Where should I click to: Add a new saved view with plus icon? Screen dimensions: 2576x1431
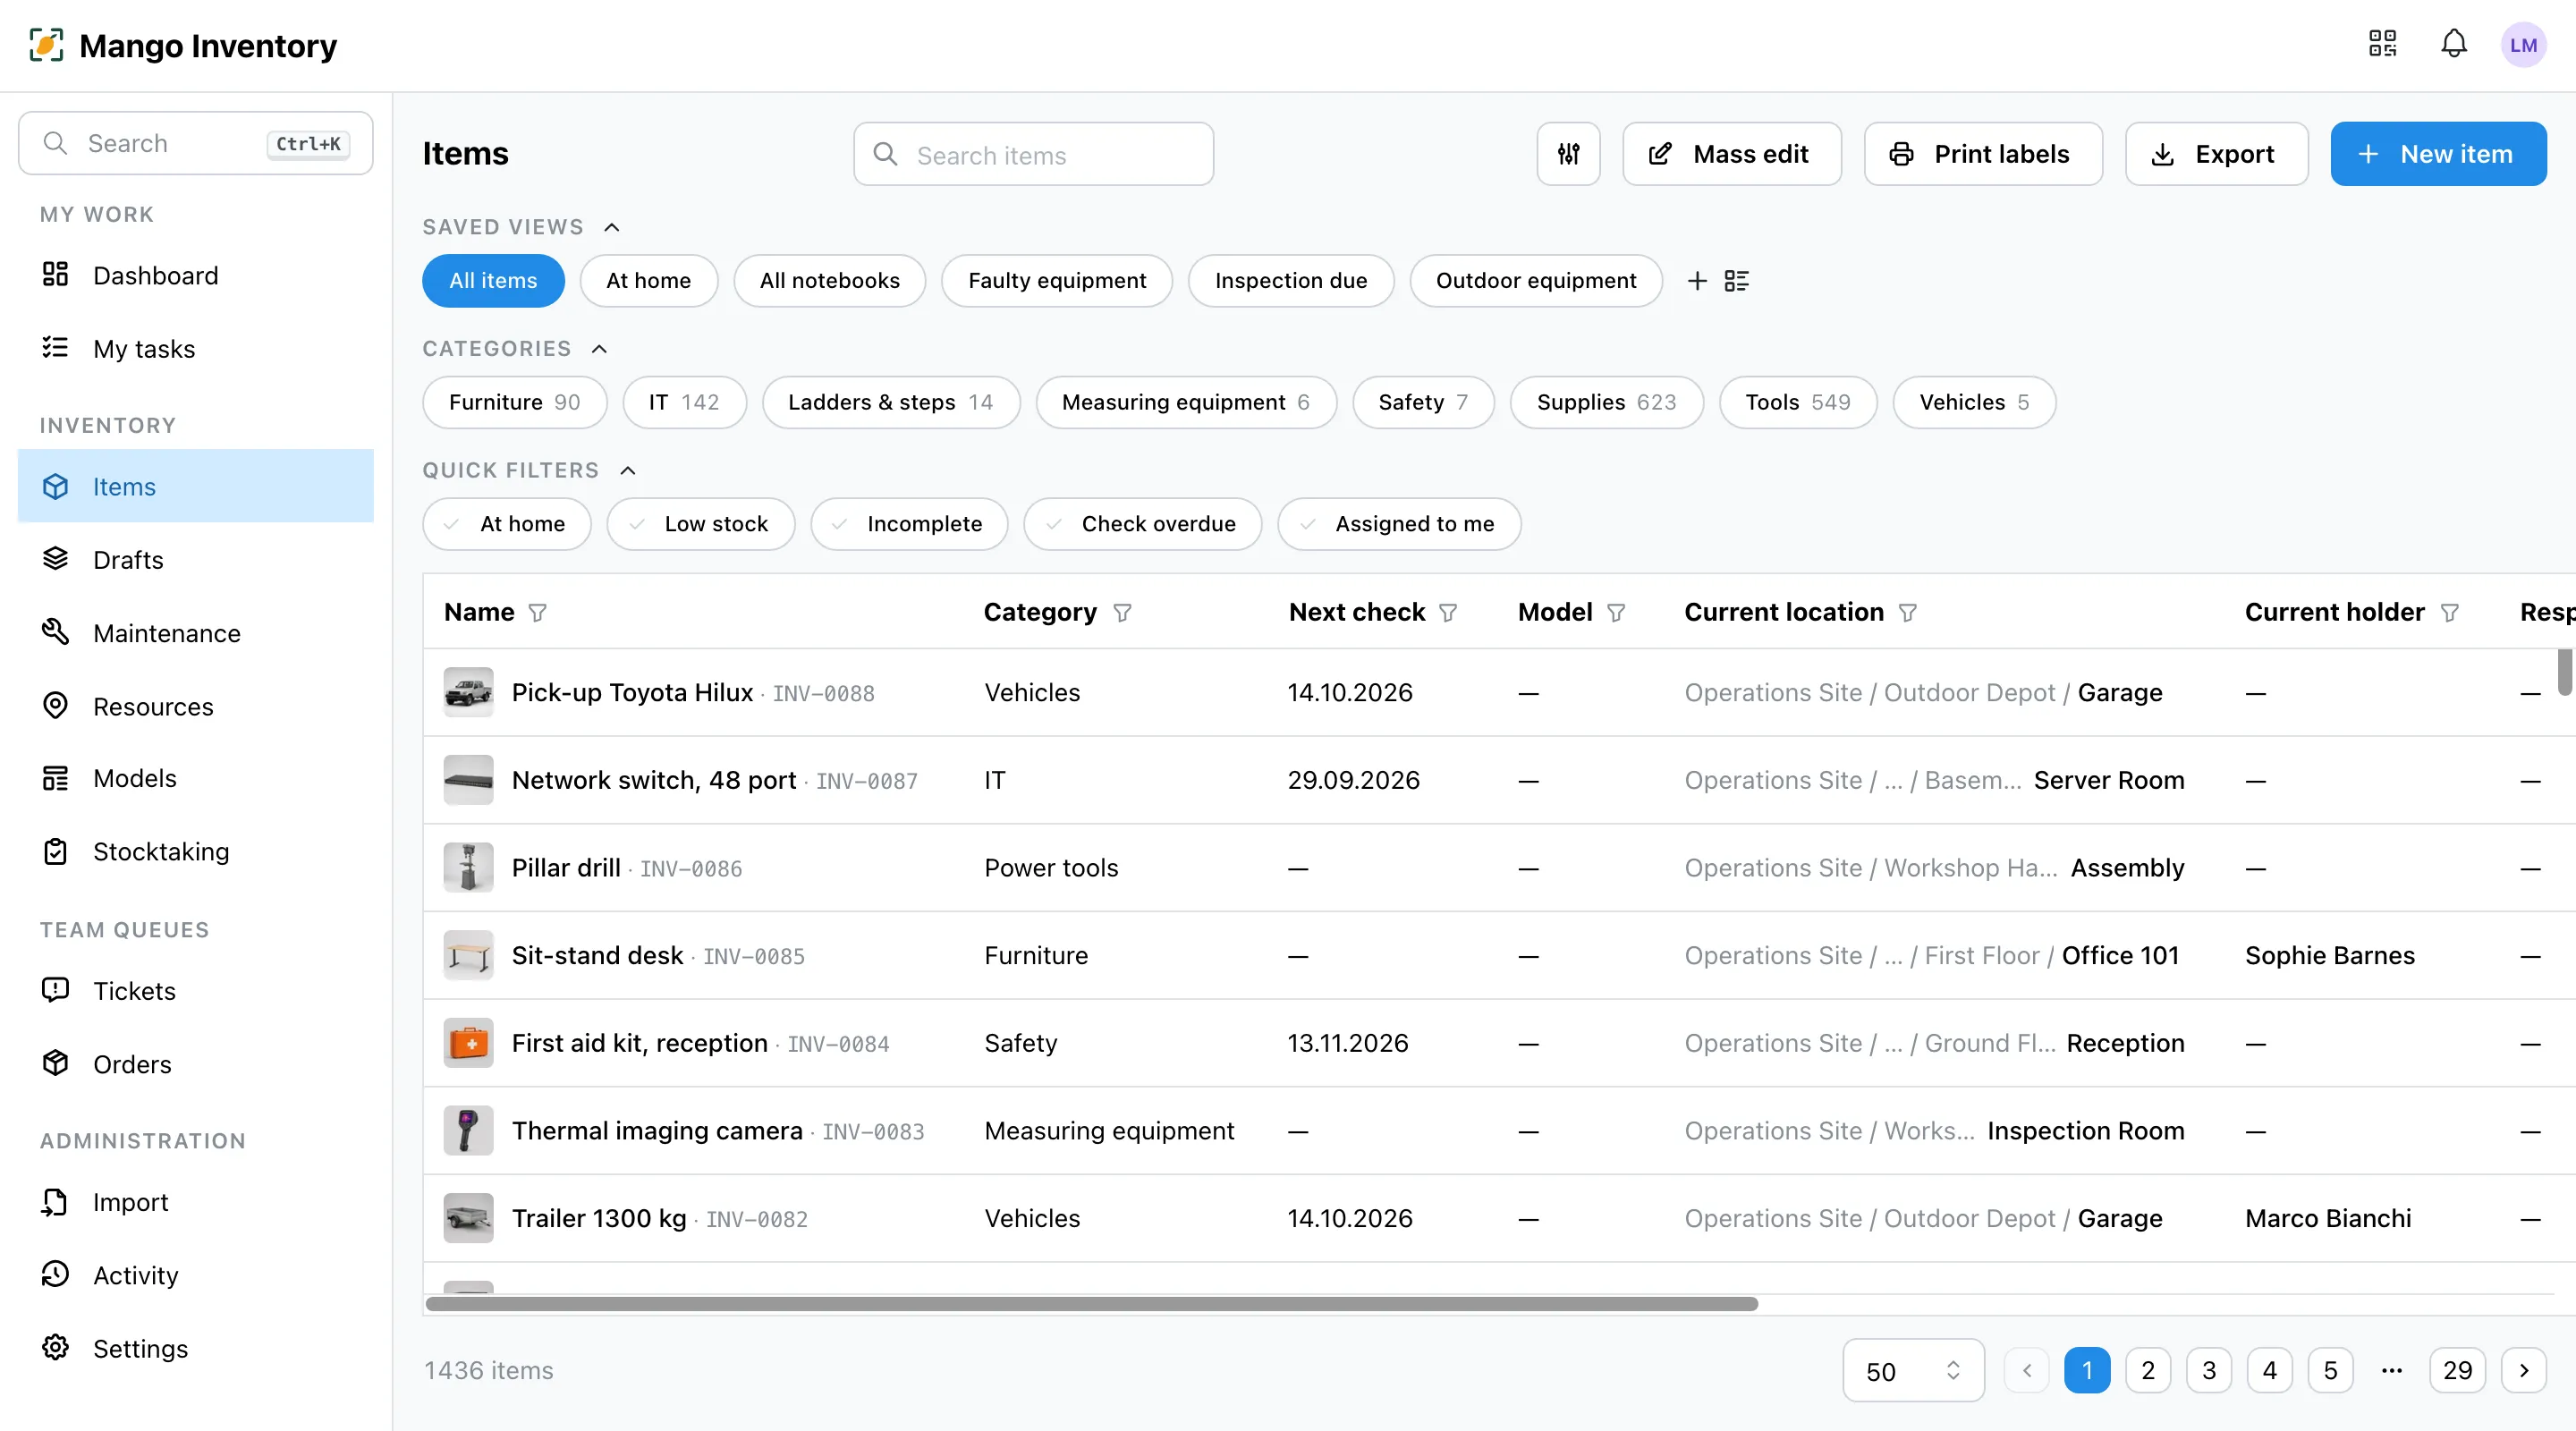click(1697, 281)
